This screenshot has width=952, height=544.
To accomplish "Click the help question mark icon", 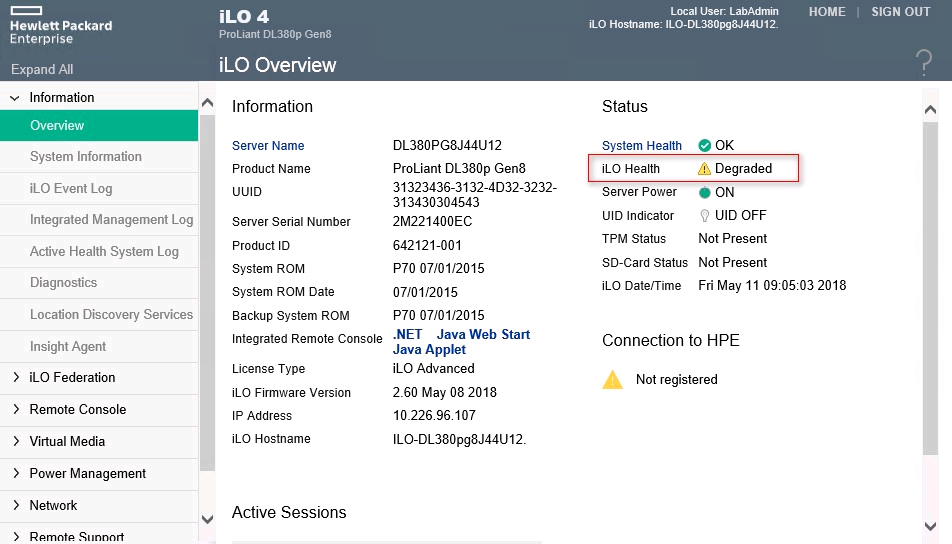I will [923, 63].
